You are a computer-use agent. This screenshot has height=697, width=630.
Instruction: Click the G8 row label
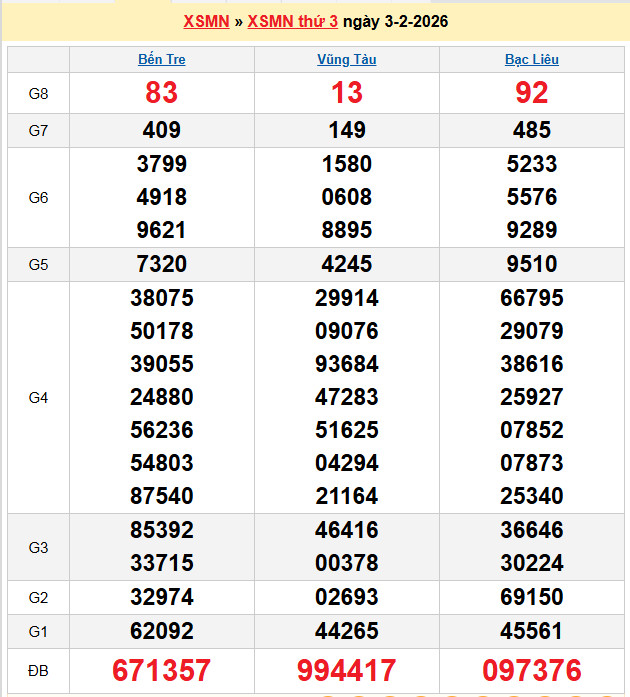point(38,93)
